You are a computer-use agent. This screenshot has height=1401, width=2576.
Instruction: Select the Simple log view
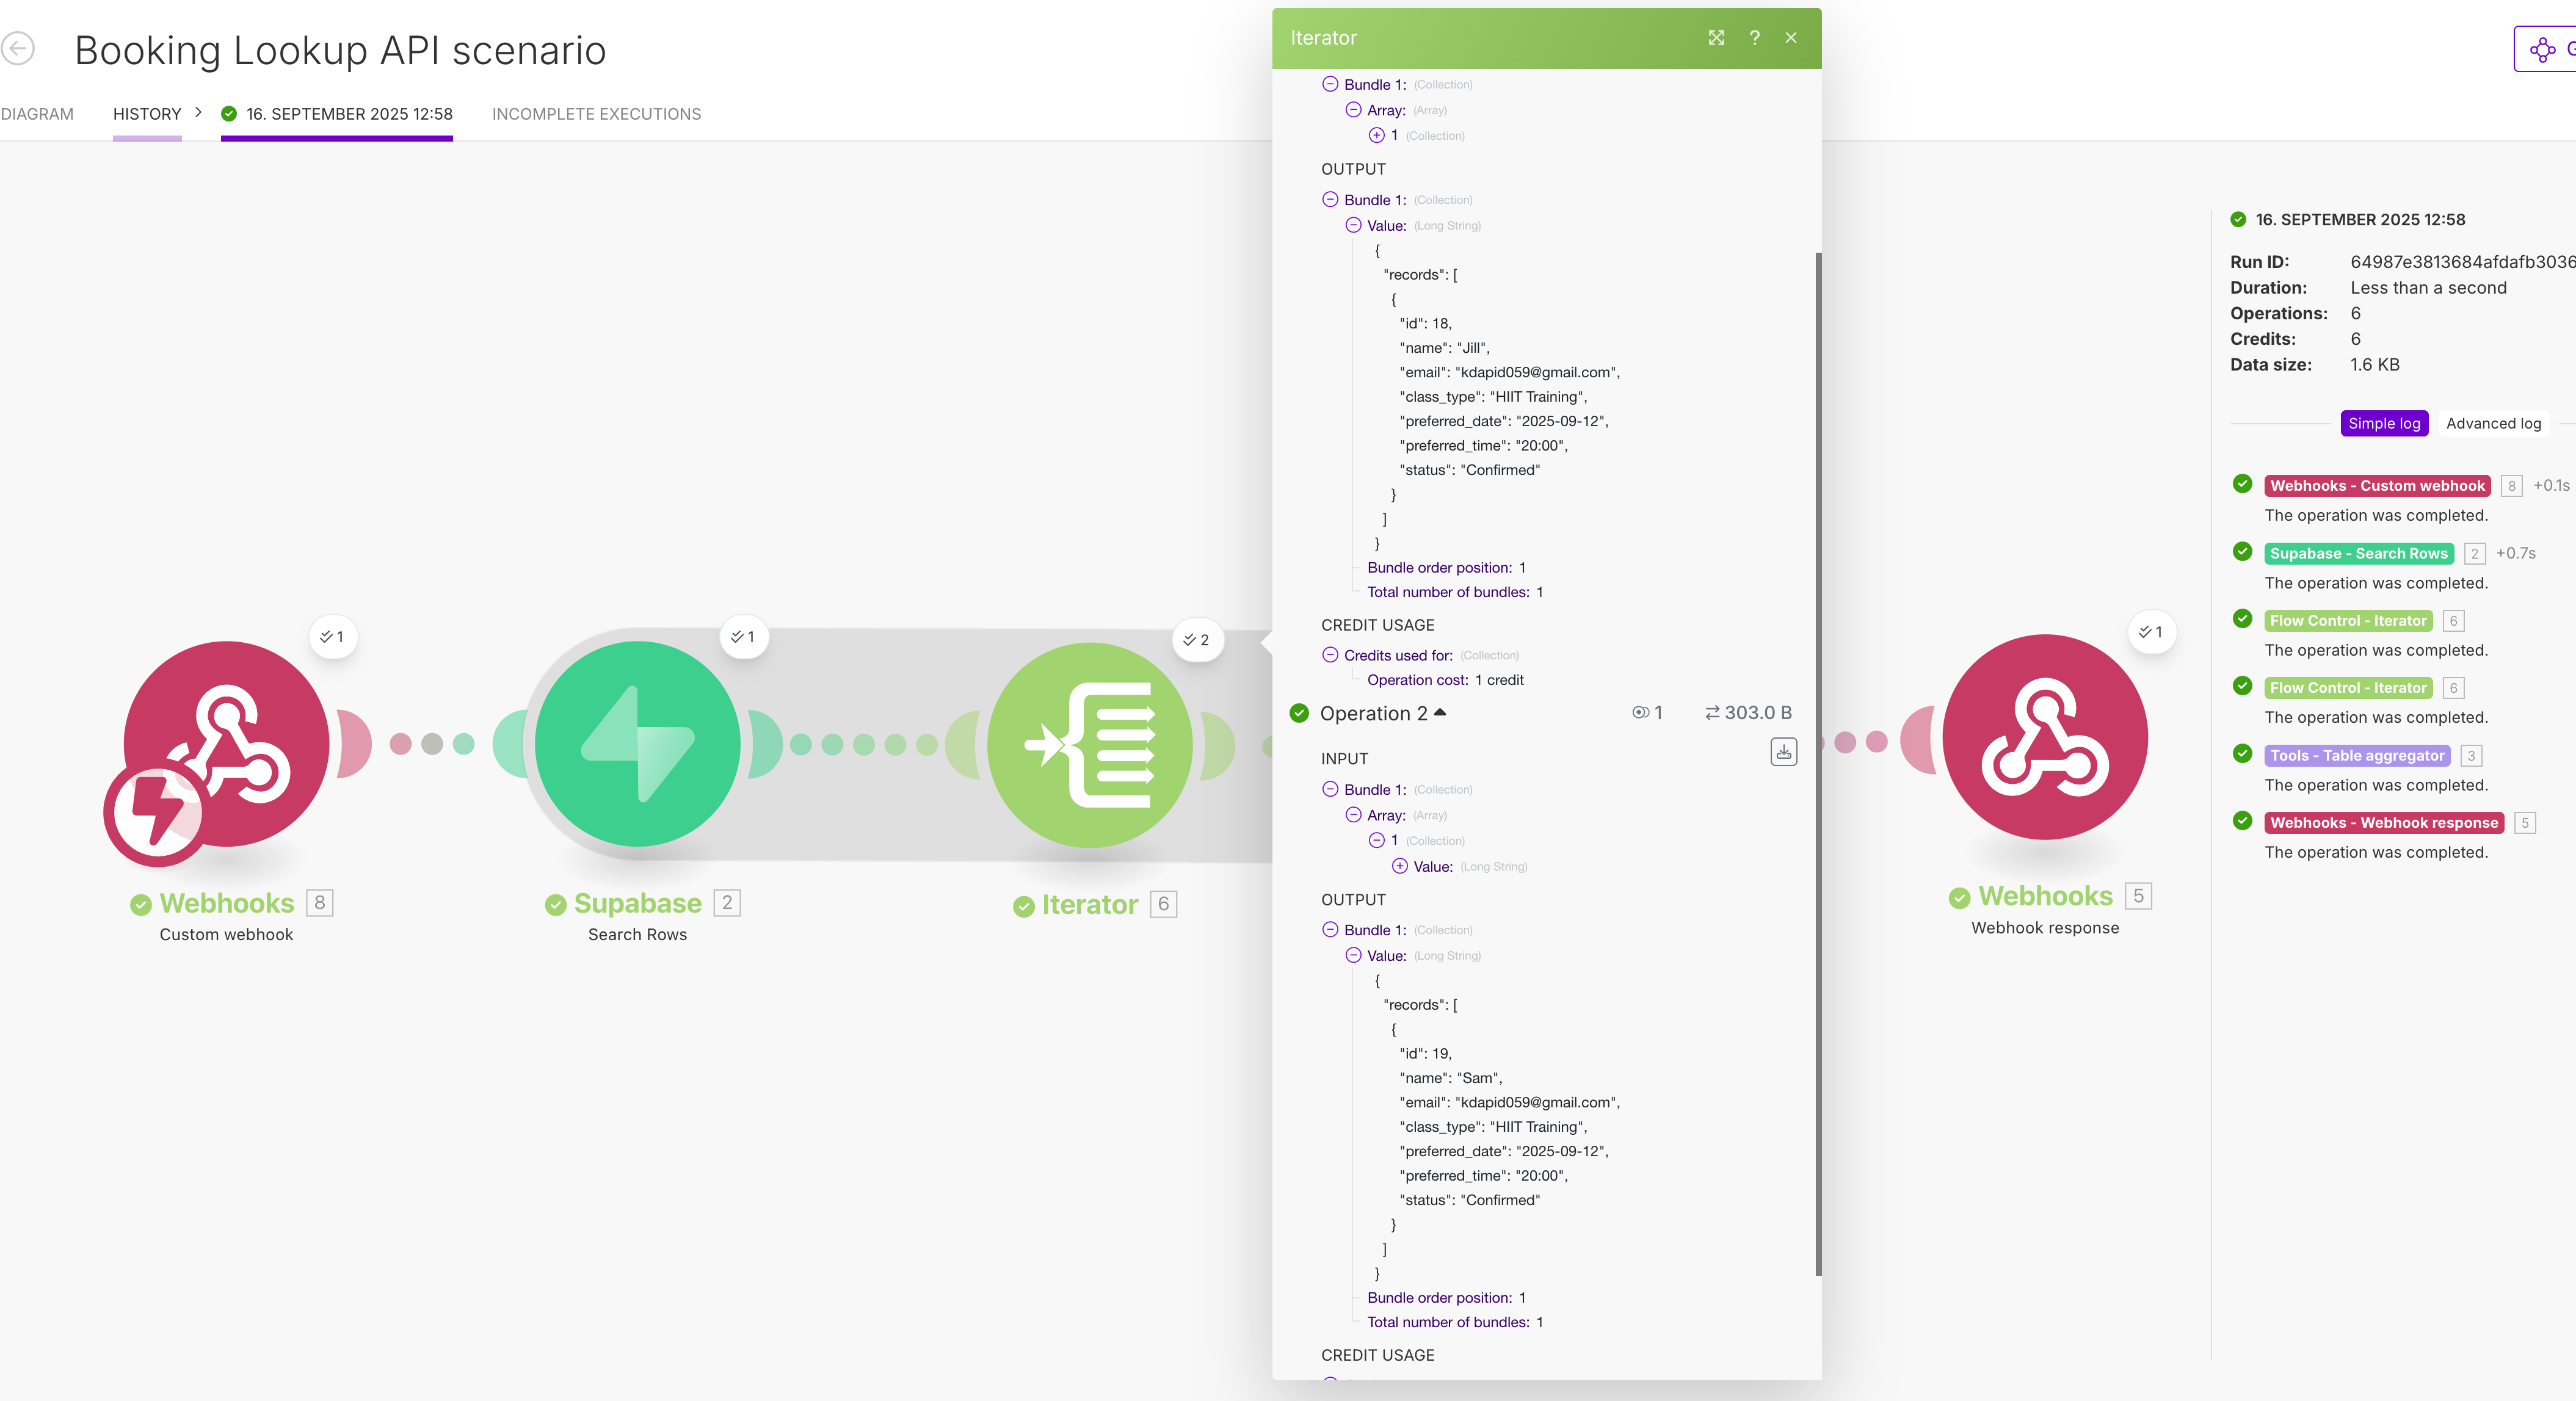pyautogui.click(x=2384, y=423)
